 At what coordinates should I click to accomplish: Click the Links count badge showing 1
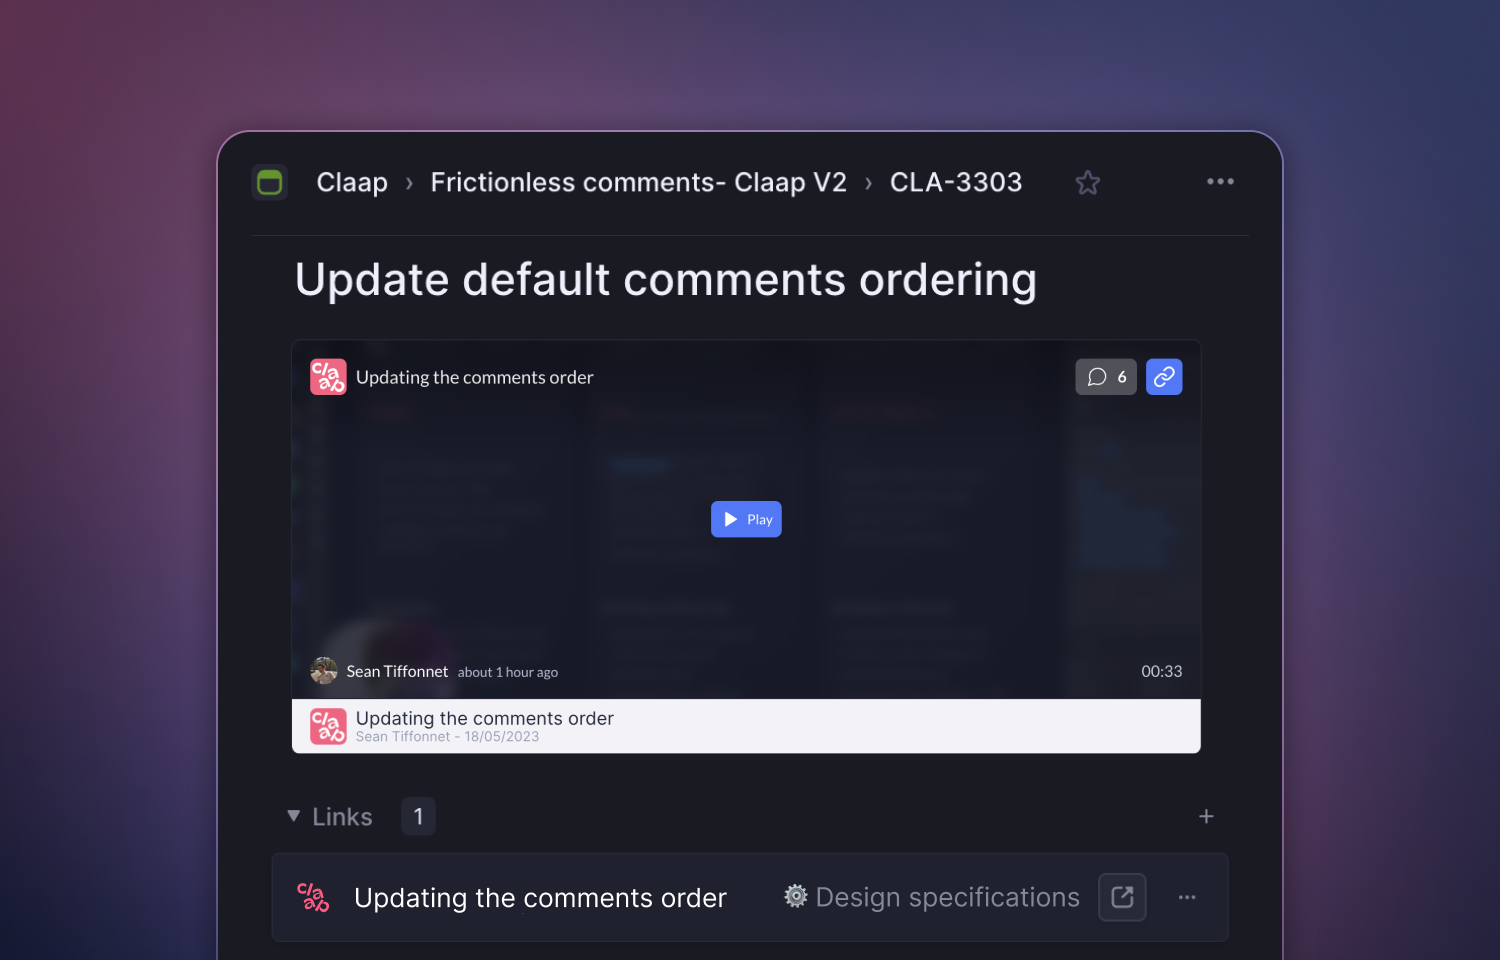(x=418, y=817)
